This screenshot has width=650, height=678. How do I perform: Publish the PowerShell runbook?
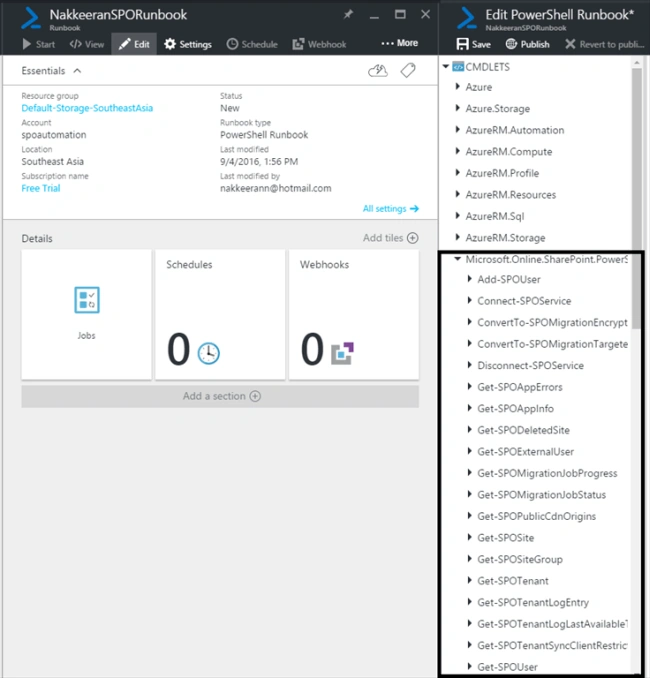[528, 44]
